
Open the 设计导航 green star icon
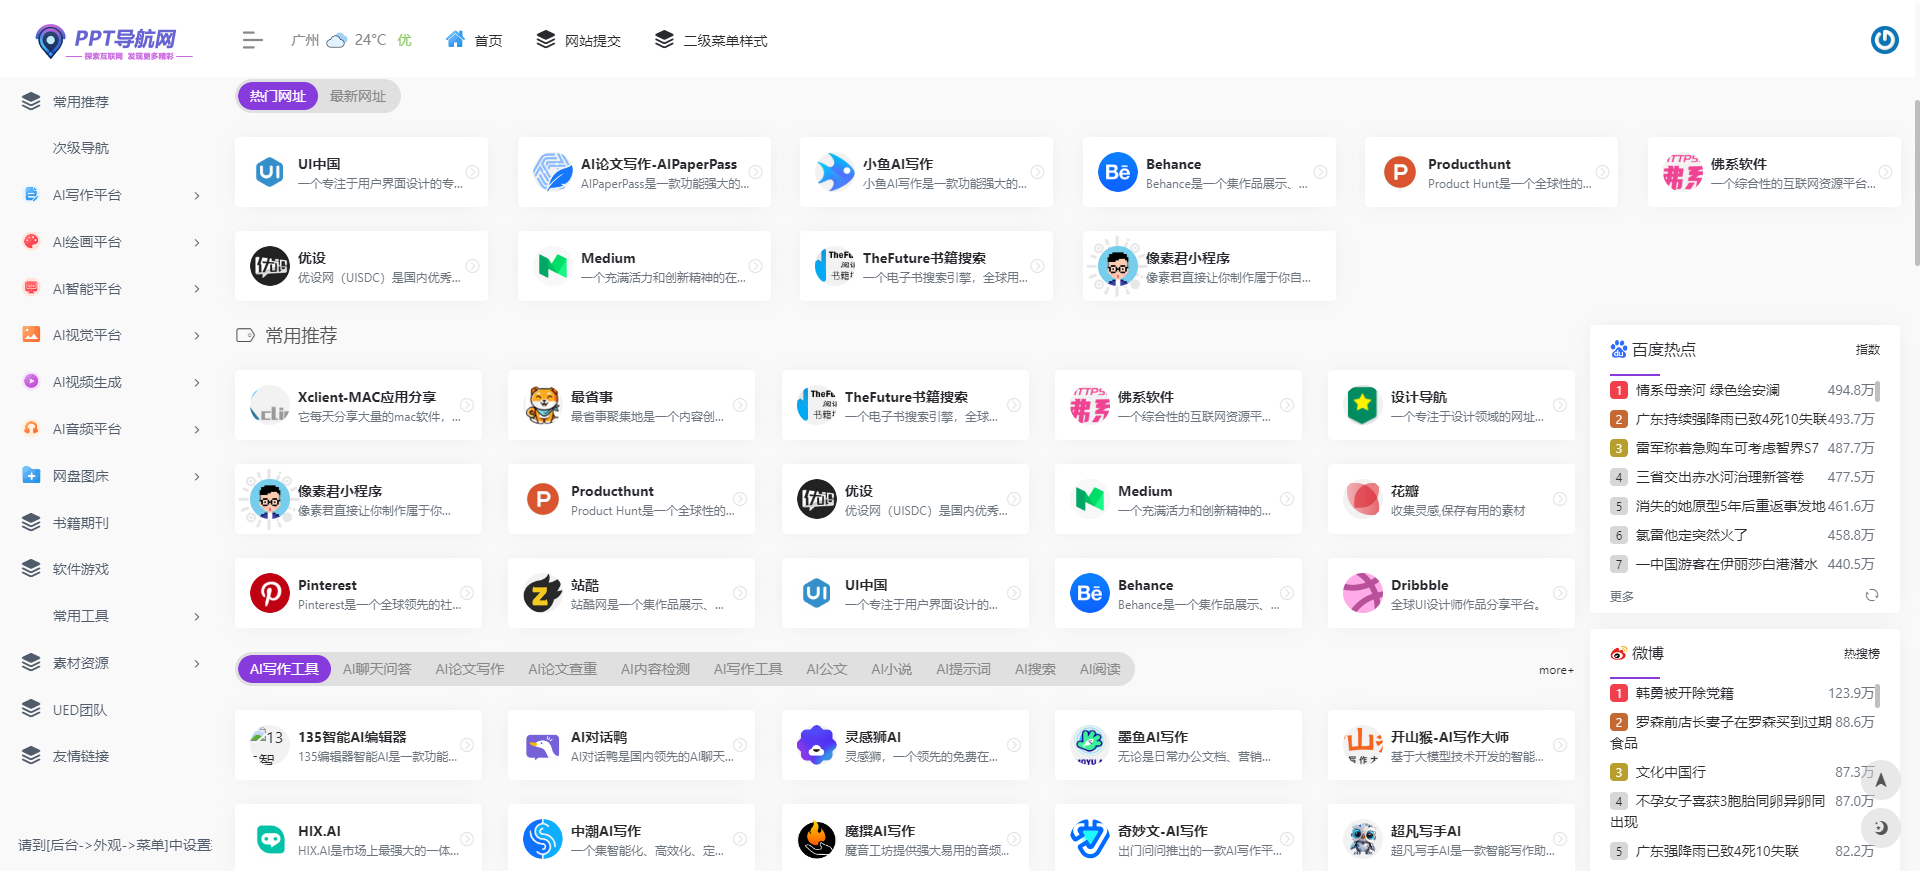pos(1362,405)
